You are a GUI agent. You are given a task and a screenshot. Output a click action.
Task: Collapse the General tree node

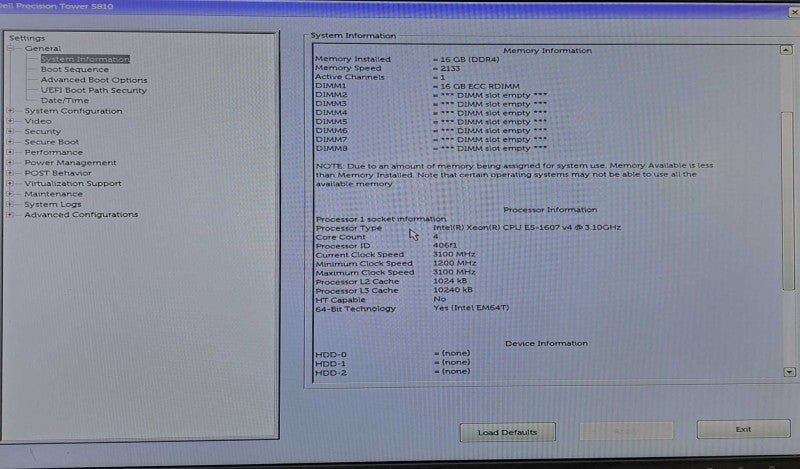click(11, 48)
